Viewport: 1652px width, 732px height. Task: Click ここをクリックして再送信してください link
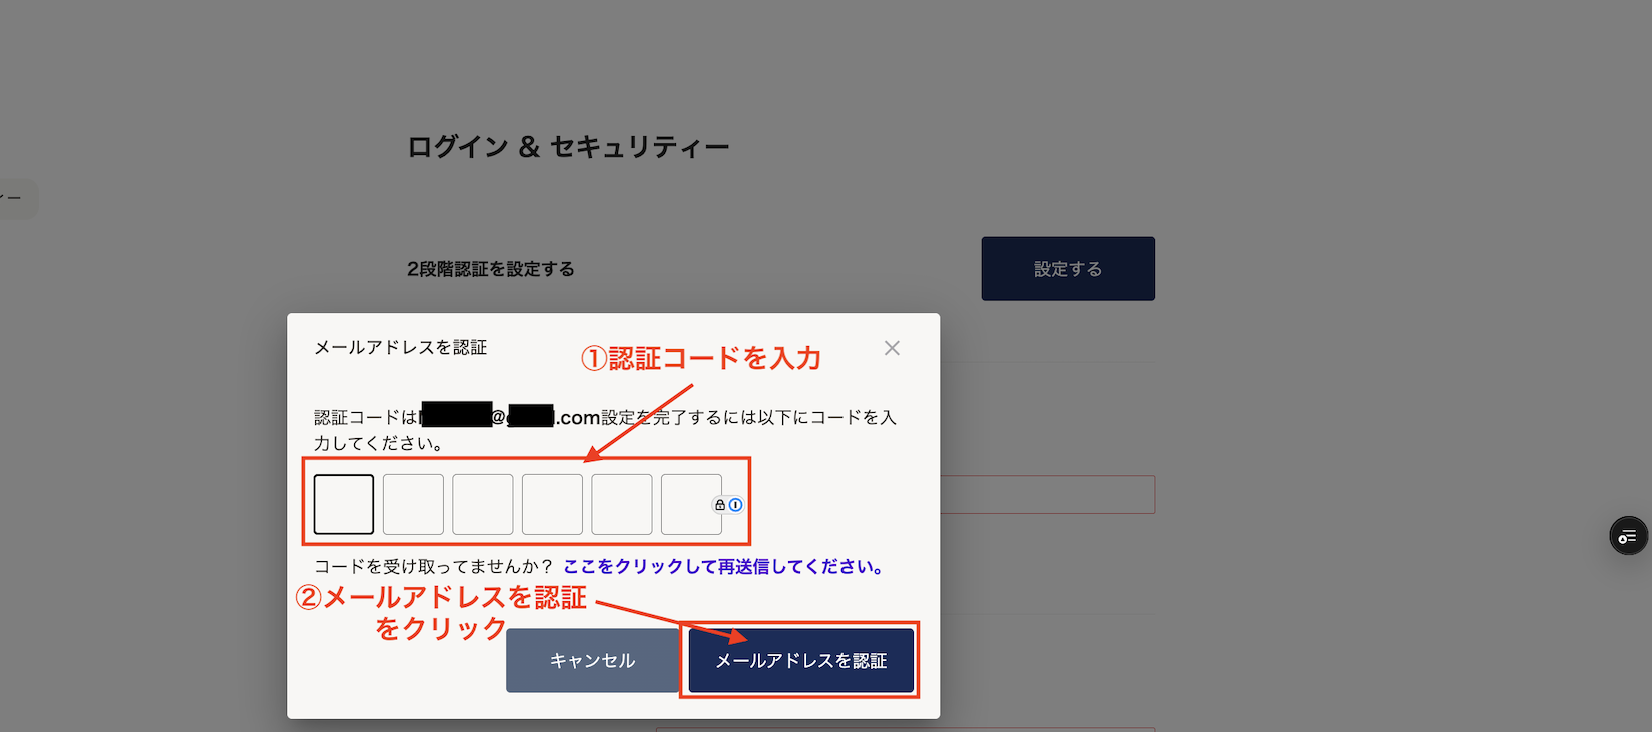coord(724,567)
